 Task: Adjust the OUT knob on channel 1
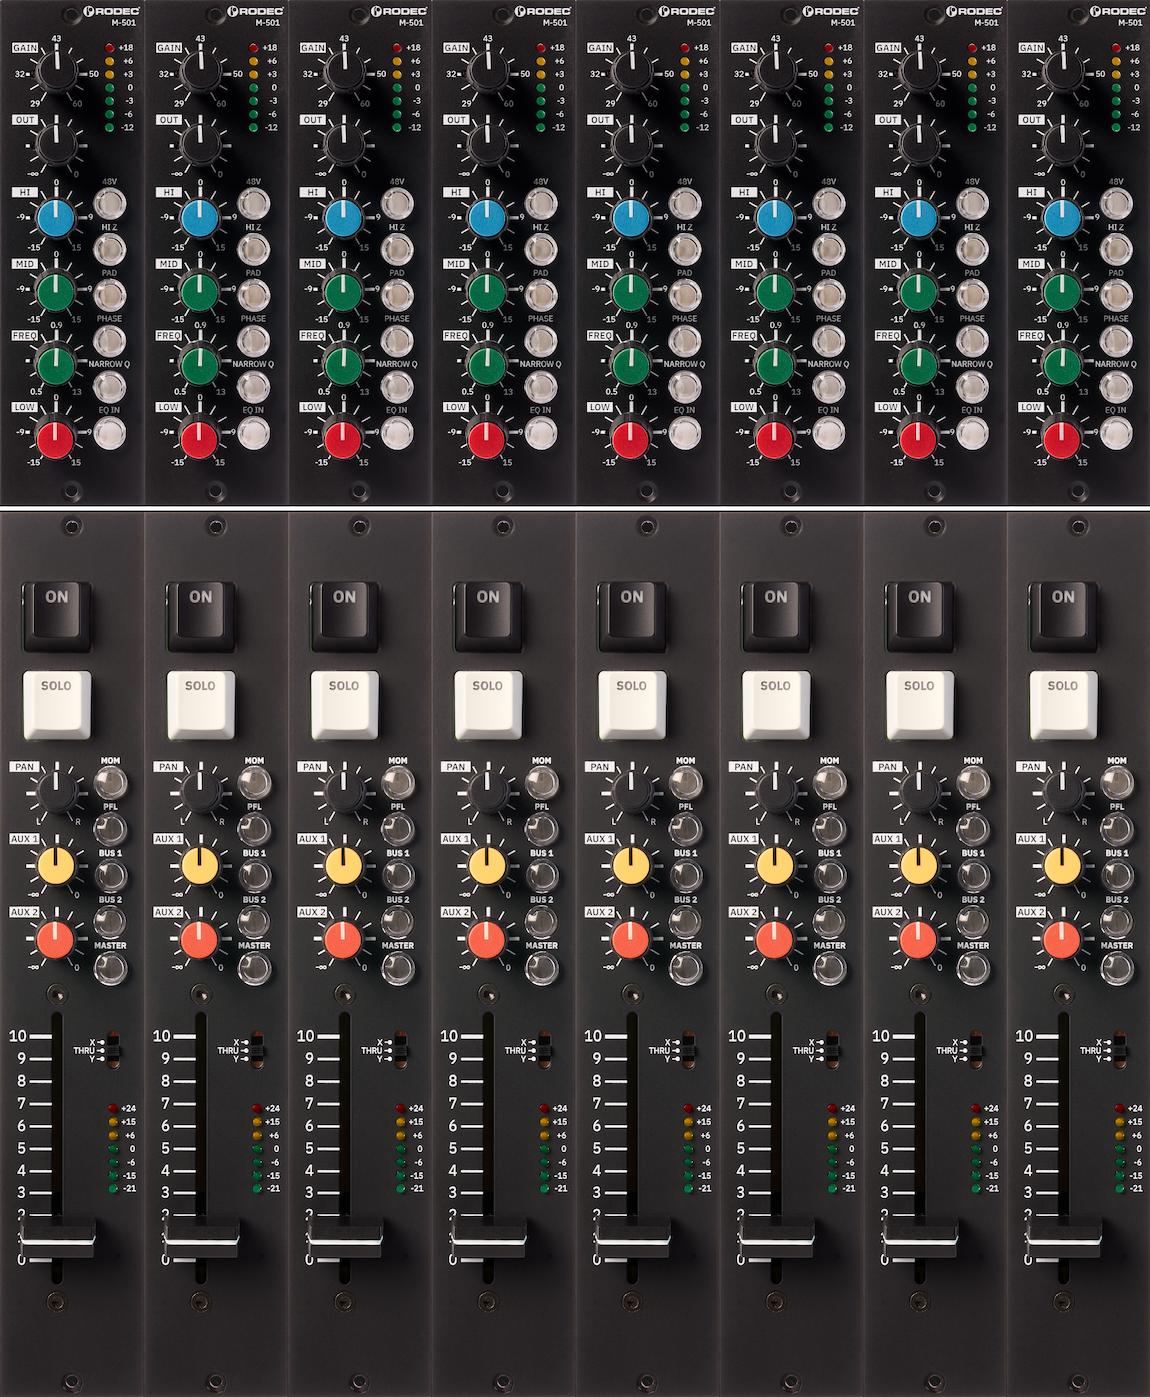click(56, 146)
